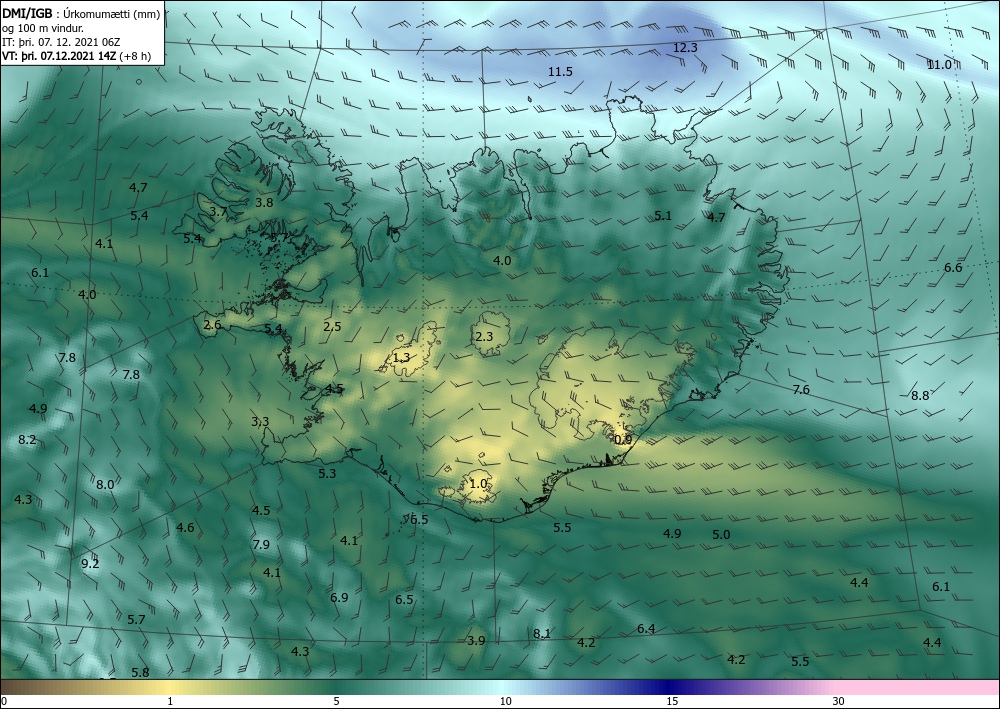Click the 7.6 value off the east coast
Image resolution: width=1000 pixels, height=709 pixels.
pyautogui.click(x=800, y=390)
